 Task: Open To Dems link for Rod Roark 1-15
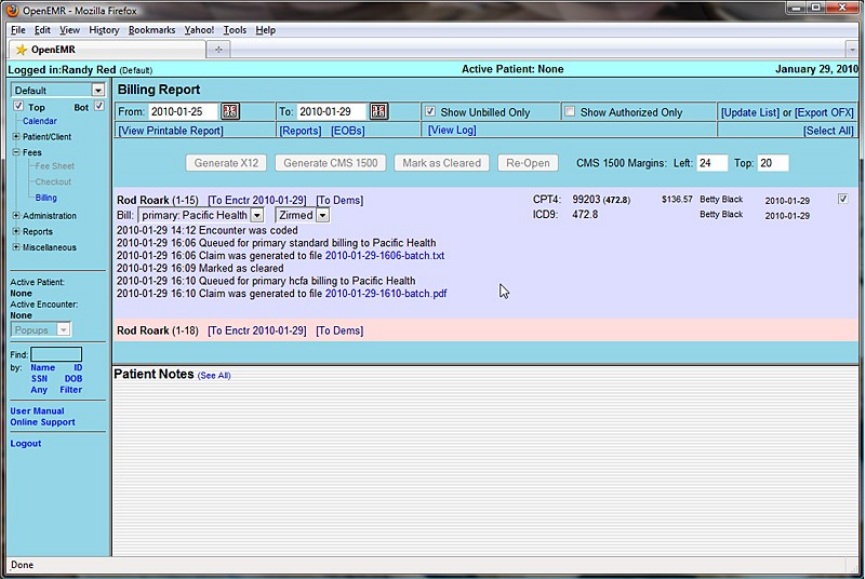click(340, 200)
